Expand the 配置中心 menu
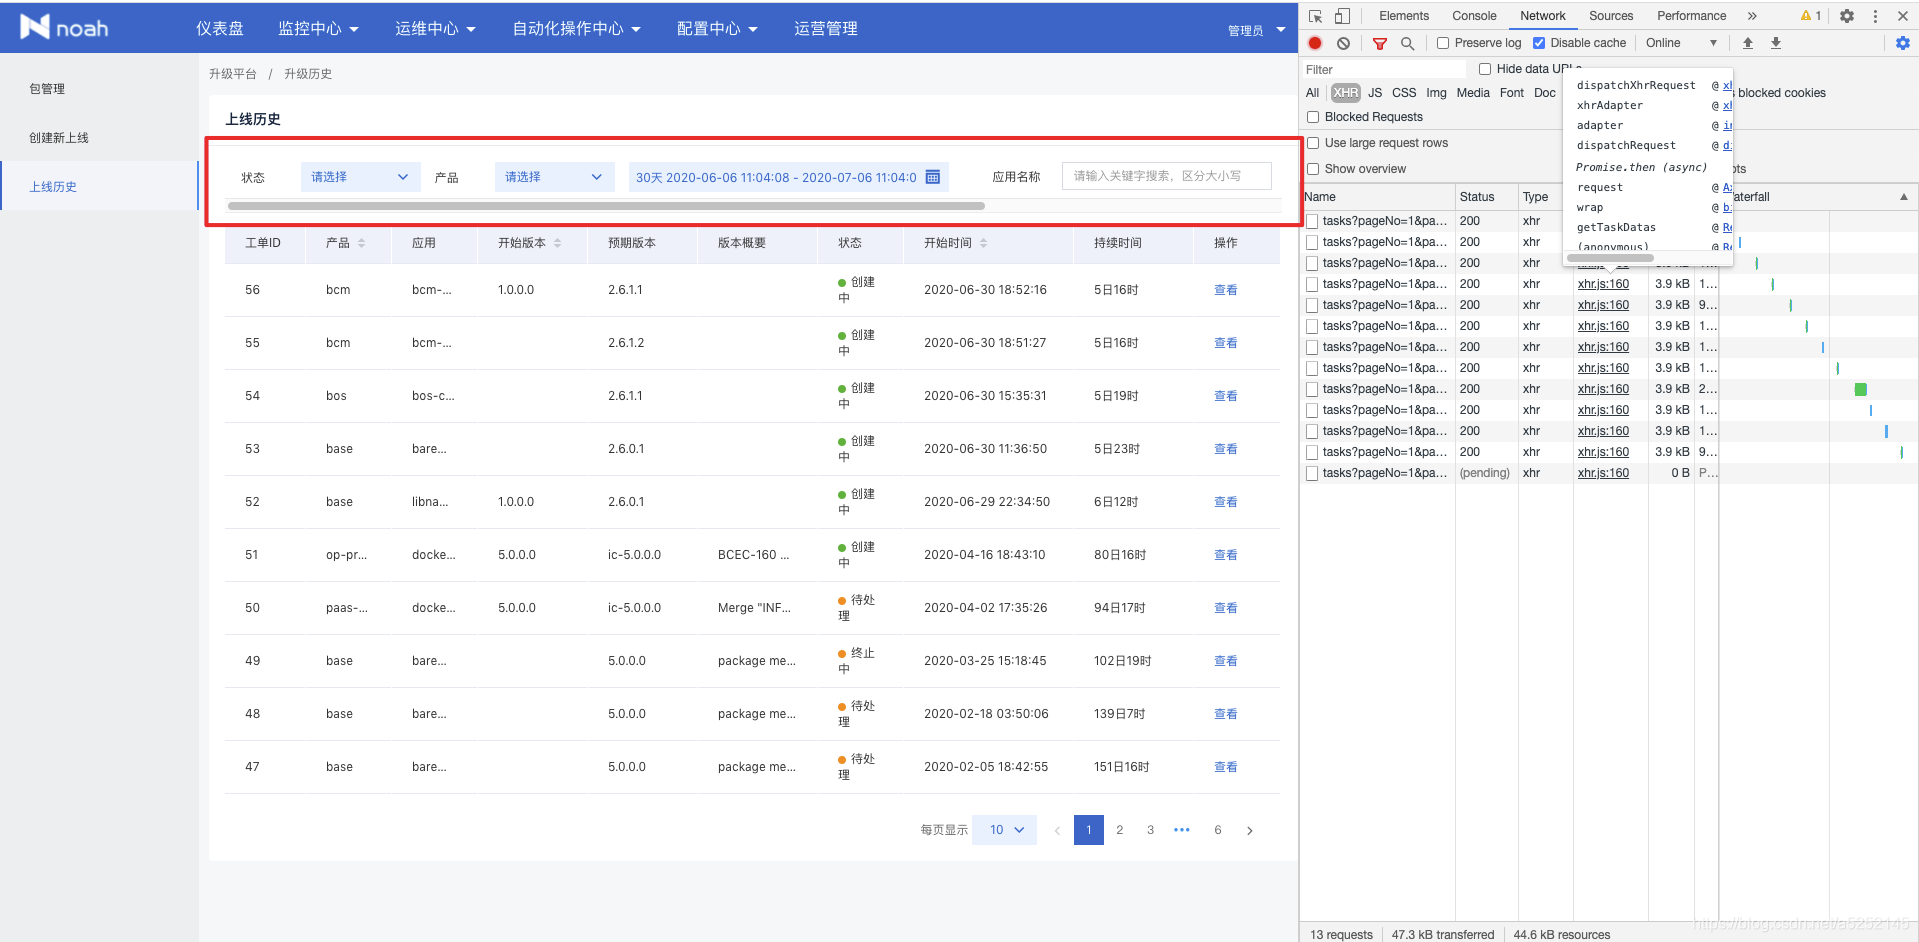Image resolution: width=1919 pixels, height=942 pixels. [x=717, y=29]
